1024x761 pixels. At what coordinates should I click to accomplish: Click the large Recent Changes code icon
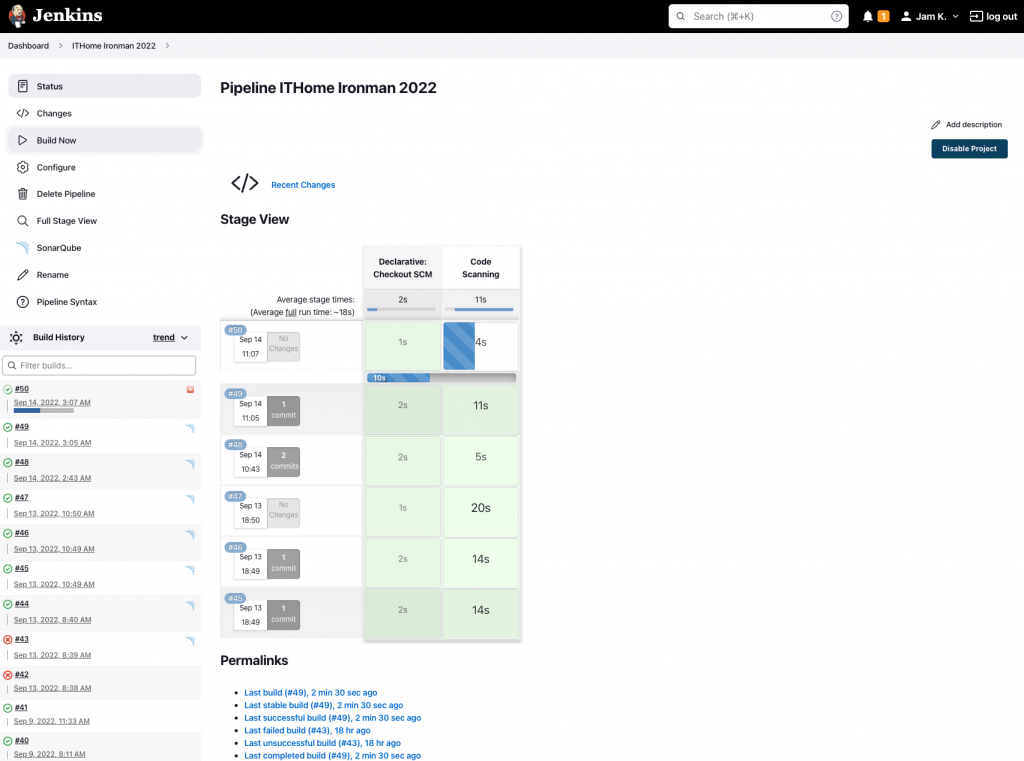(245, 183)
